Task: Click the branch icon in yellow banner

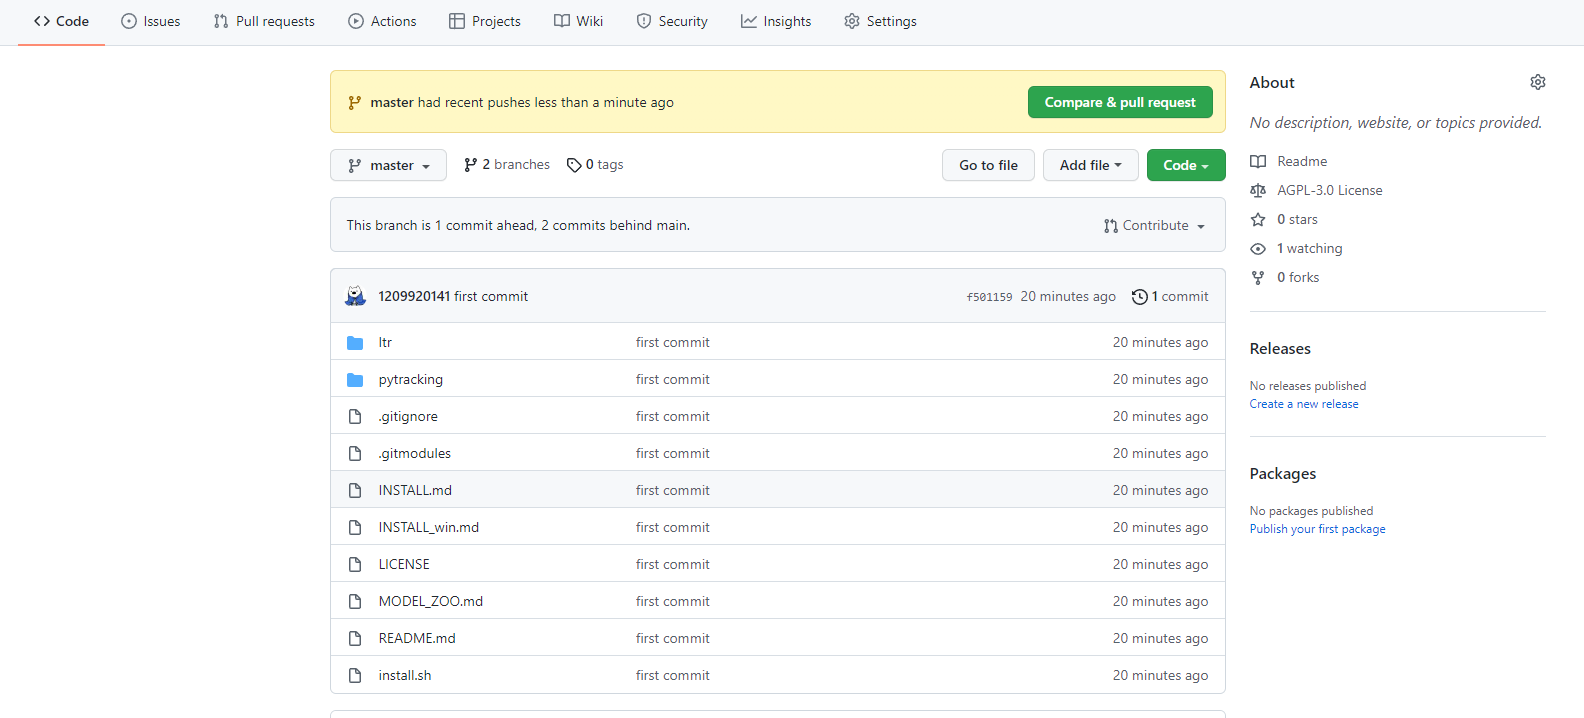Action: [x=355, y=102]
